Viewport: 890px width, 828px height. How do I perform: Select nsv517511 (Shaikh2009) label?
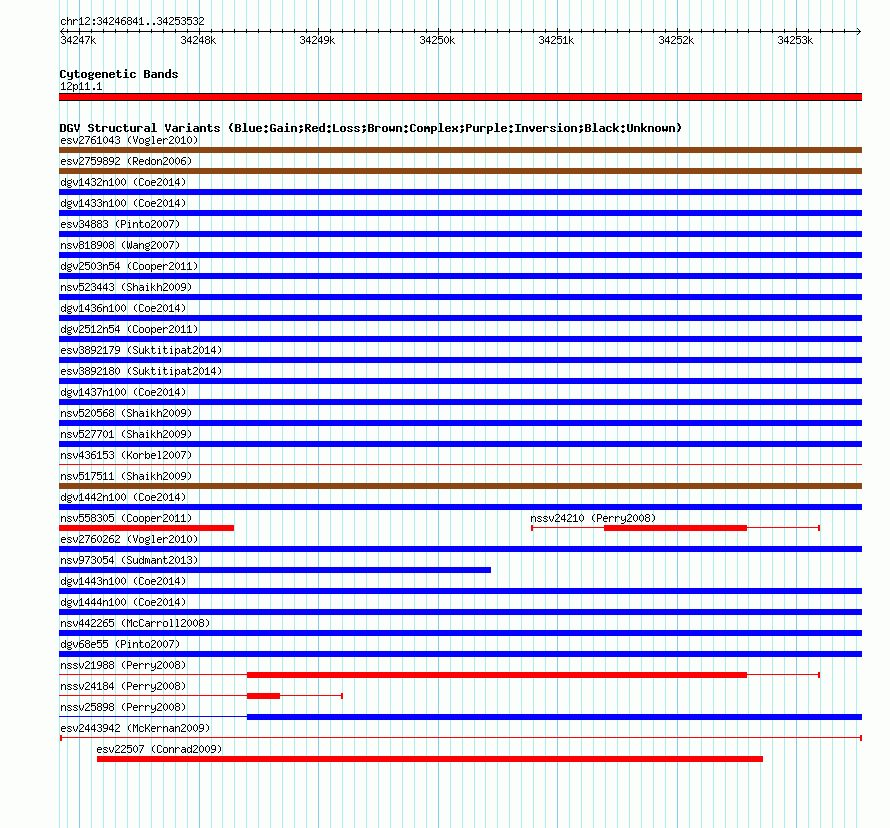point(126,476)
